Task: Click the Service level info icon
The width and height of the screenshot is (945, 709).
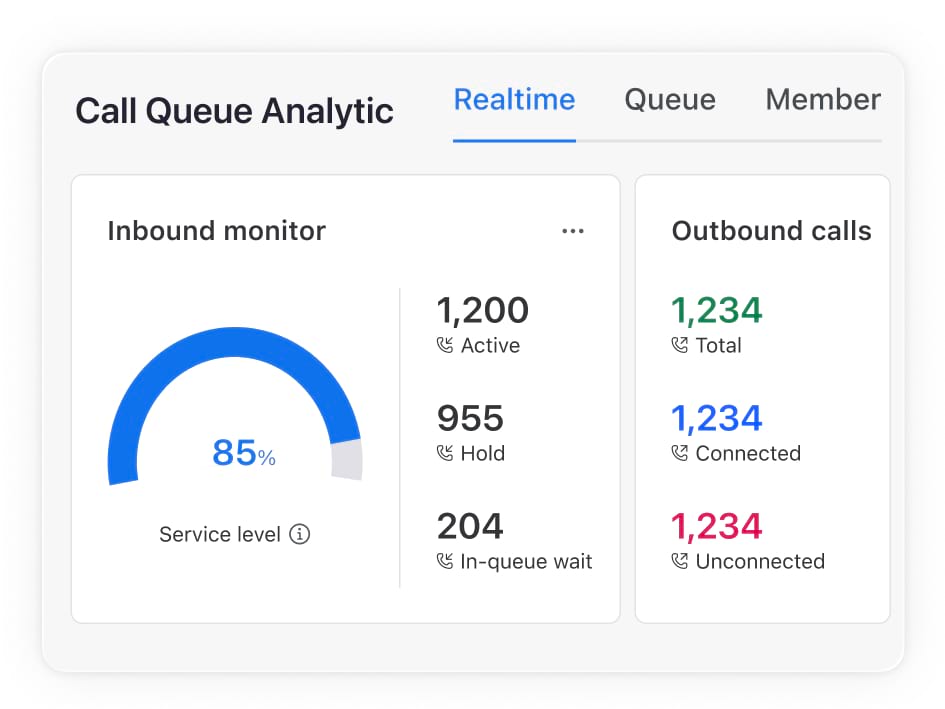Action: (299, 534)
